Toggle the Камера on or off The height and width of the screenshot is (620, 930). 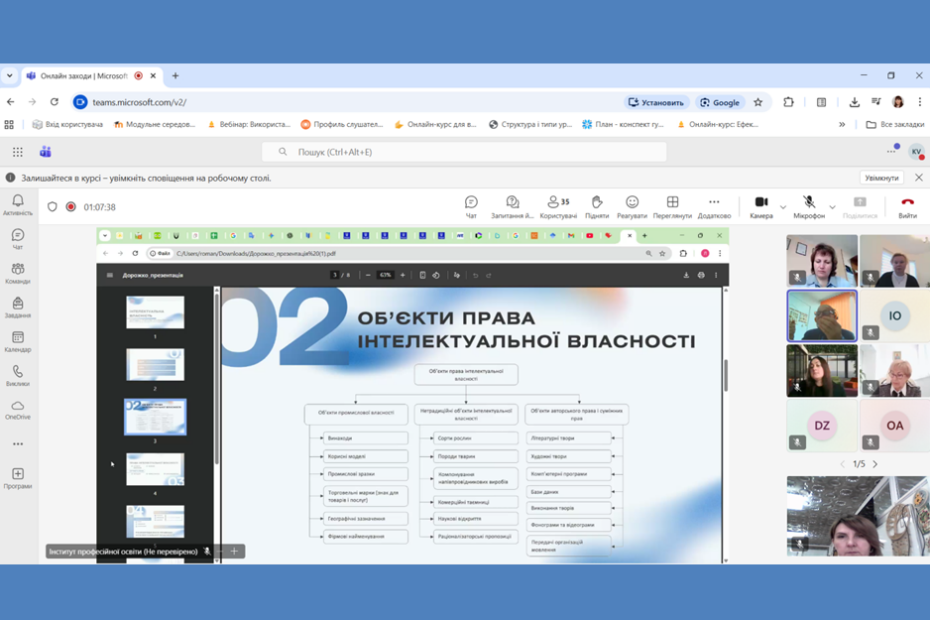tap(761, 206)
